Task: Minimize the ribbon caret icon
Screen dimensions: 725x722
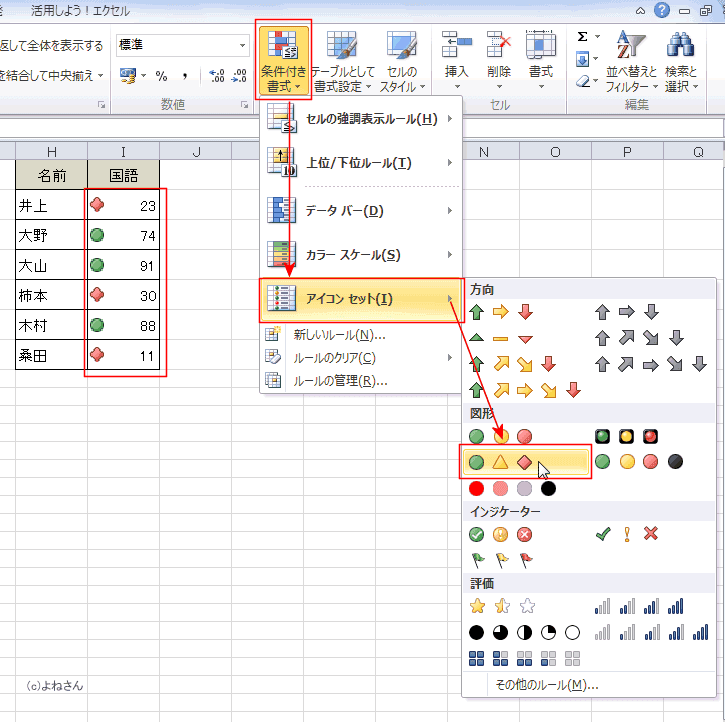Action: click(x=640, y=11)
